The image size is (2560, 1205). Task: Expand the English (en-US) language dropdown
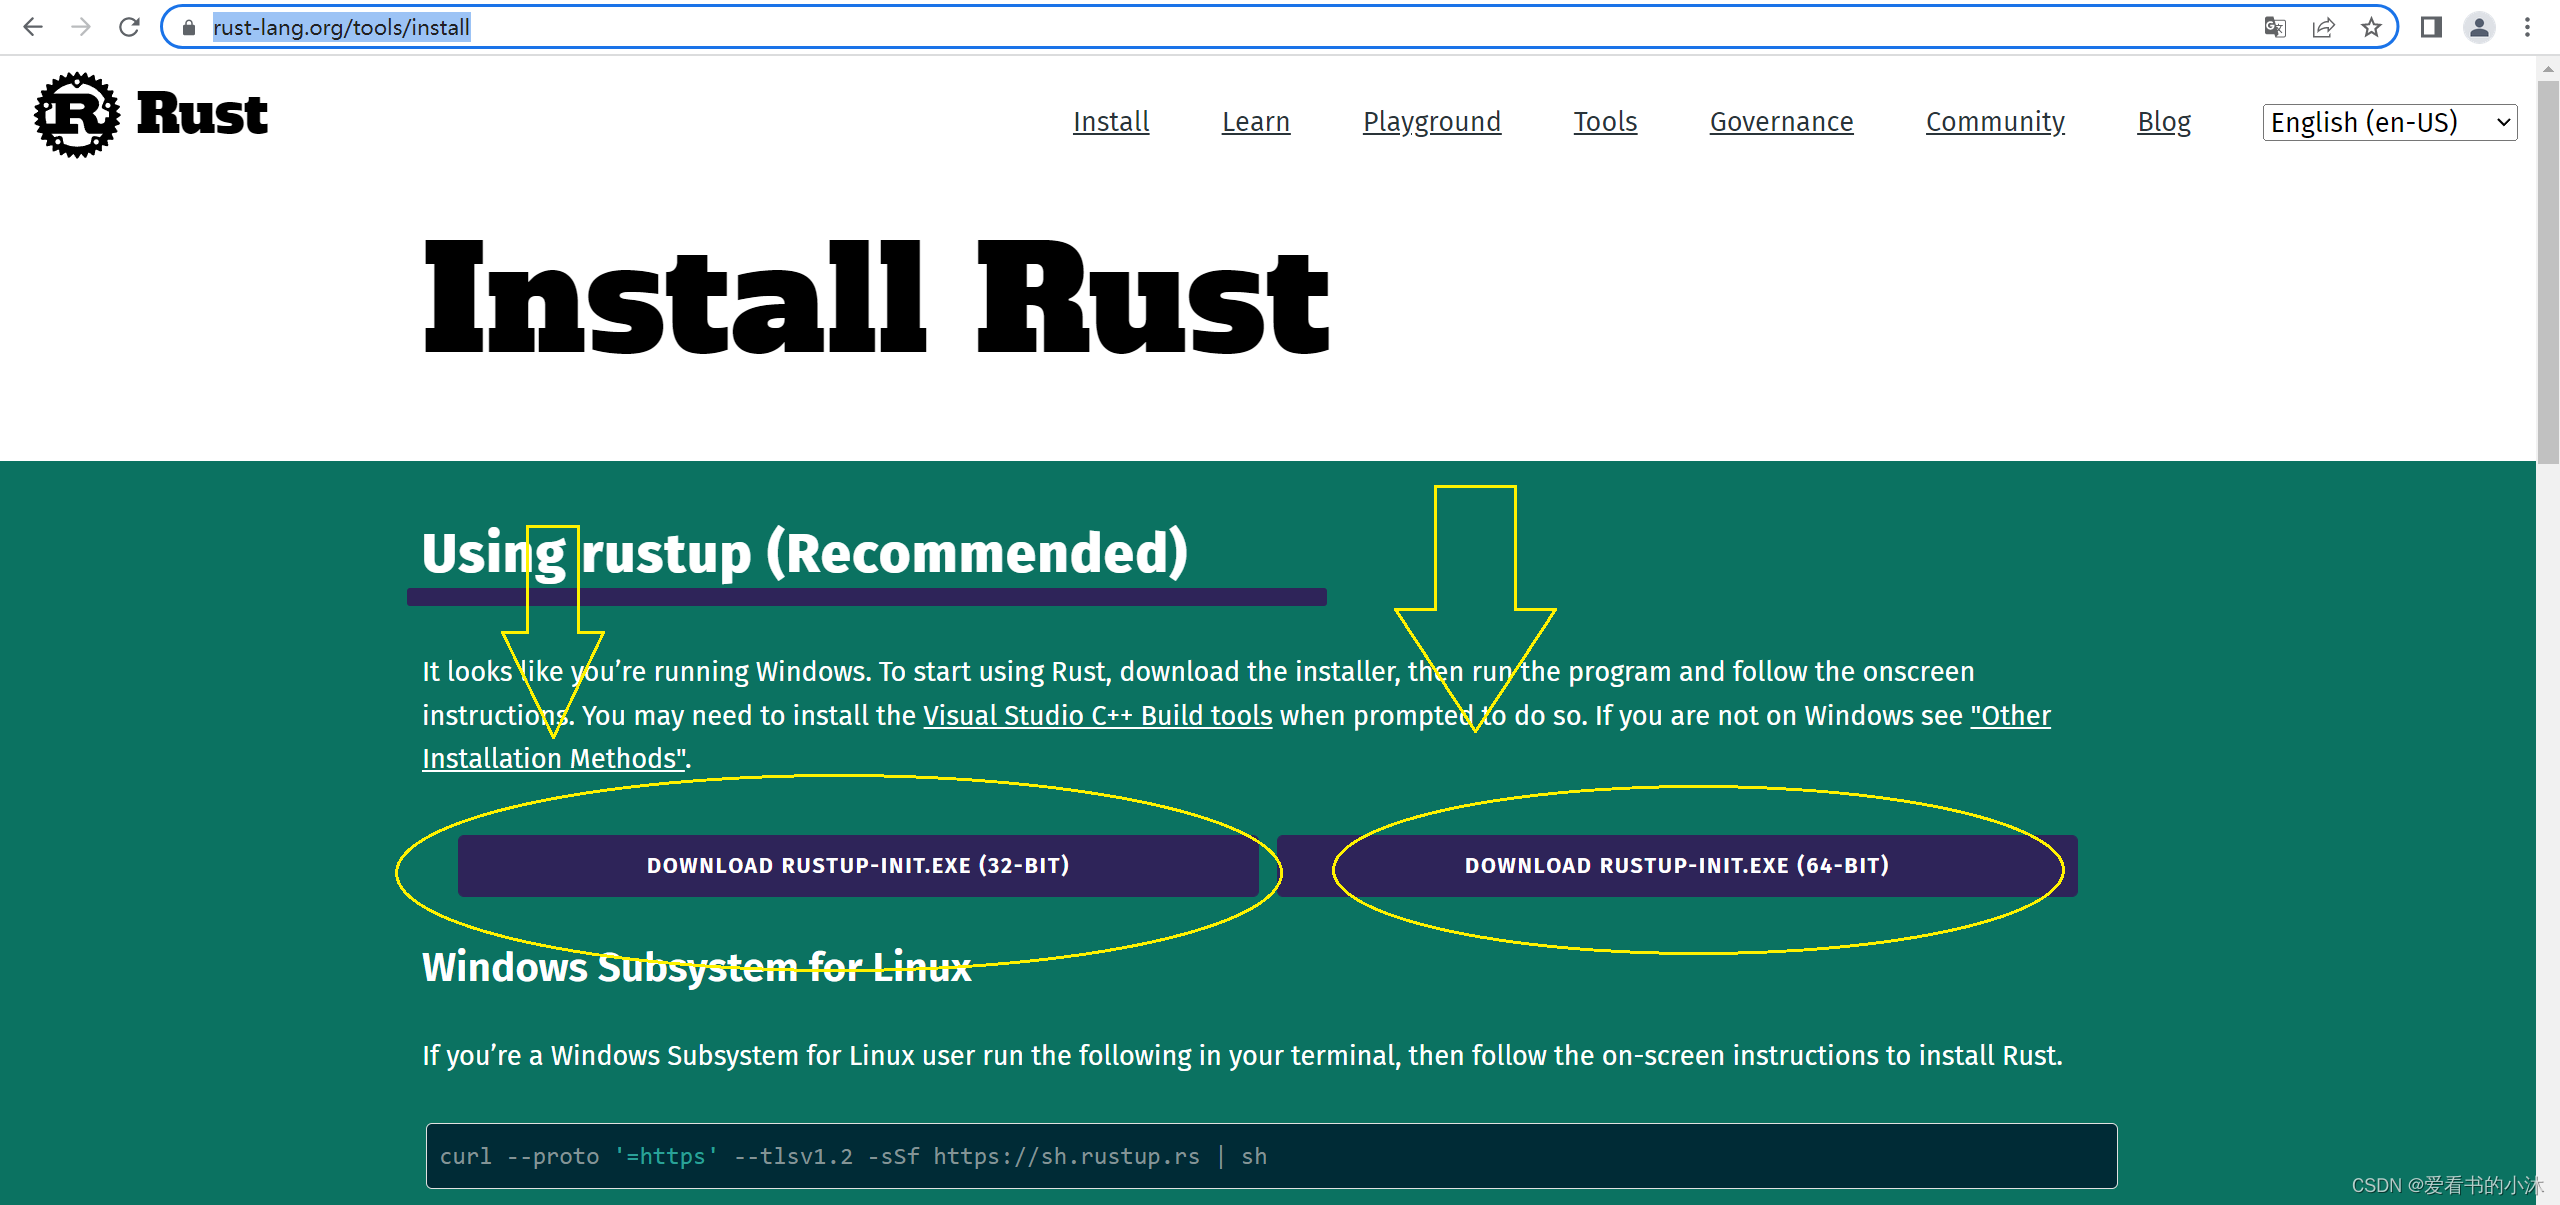pos(2390,122)
